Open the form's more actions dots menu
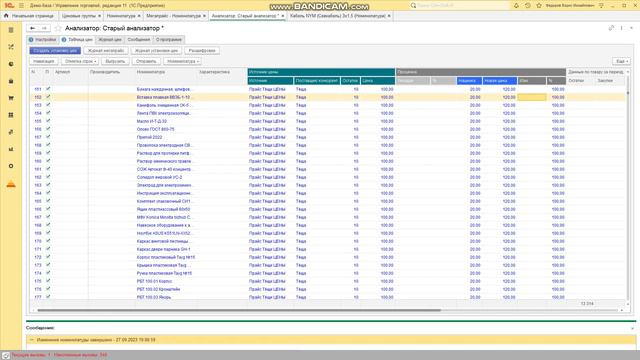The image size is (640, 360). [x=622, y=28]
